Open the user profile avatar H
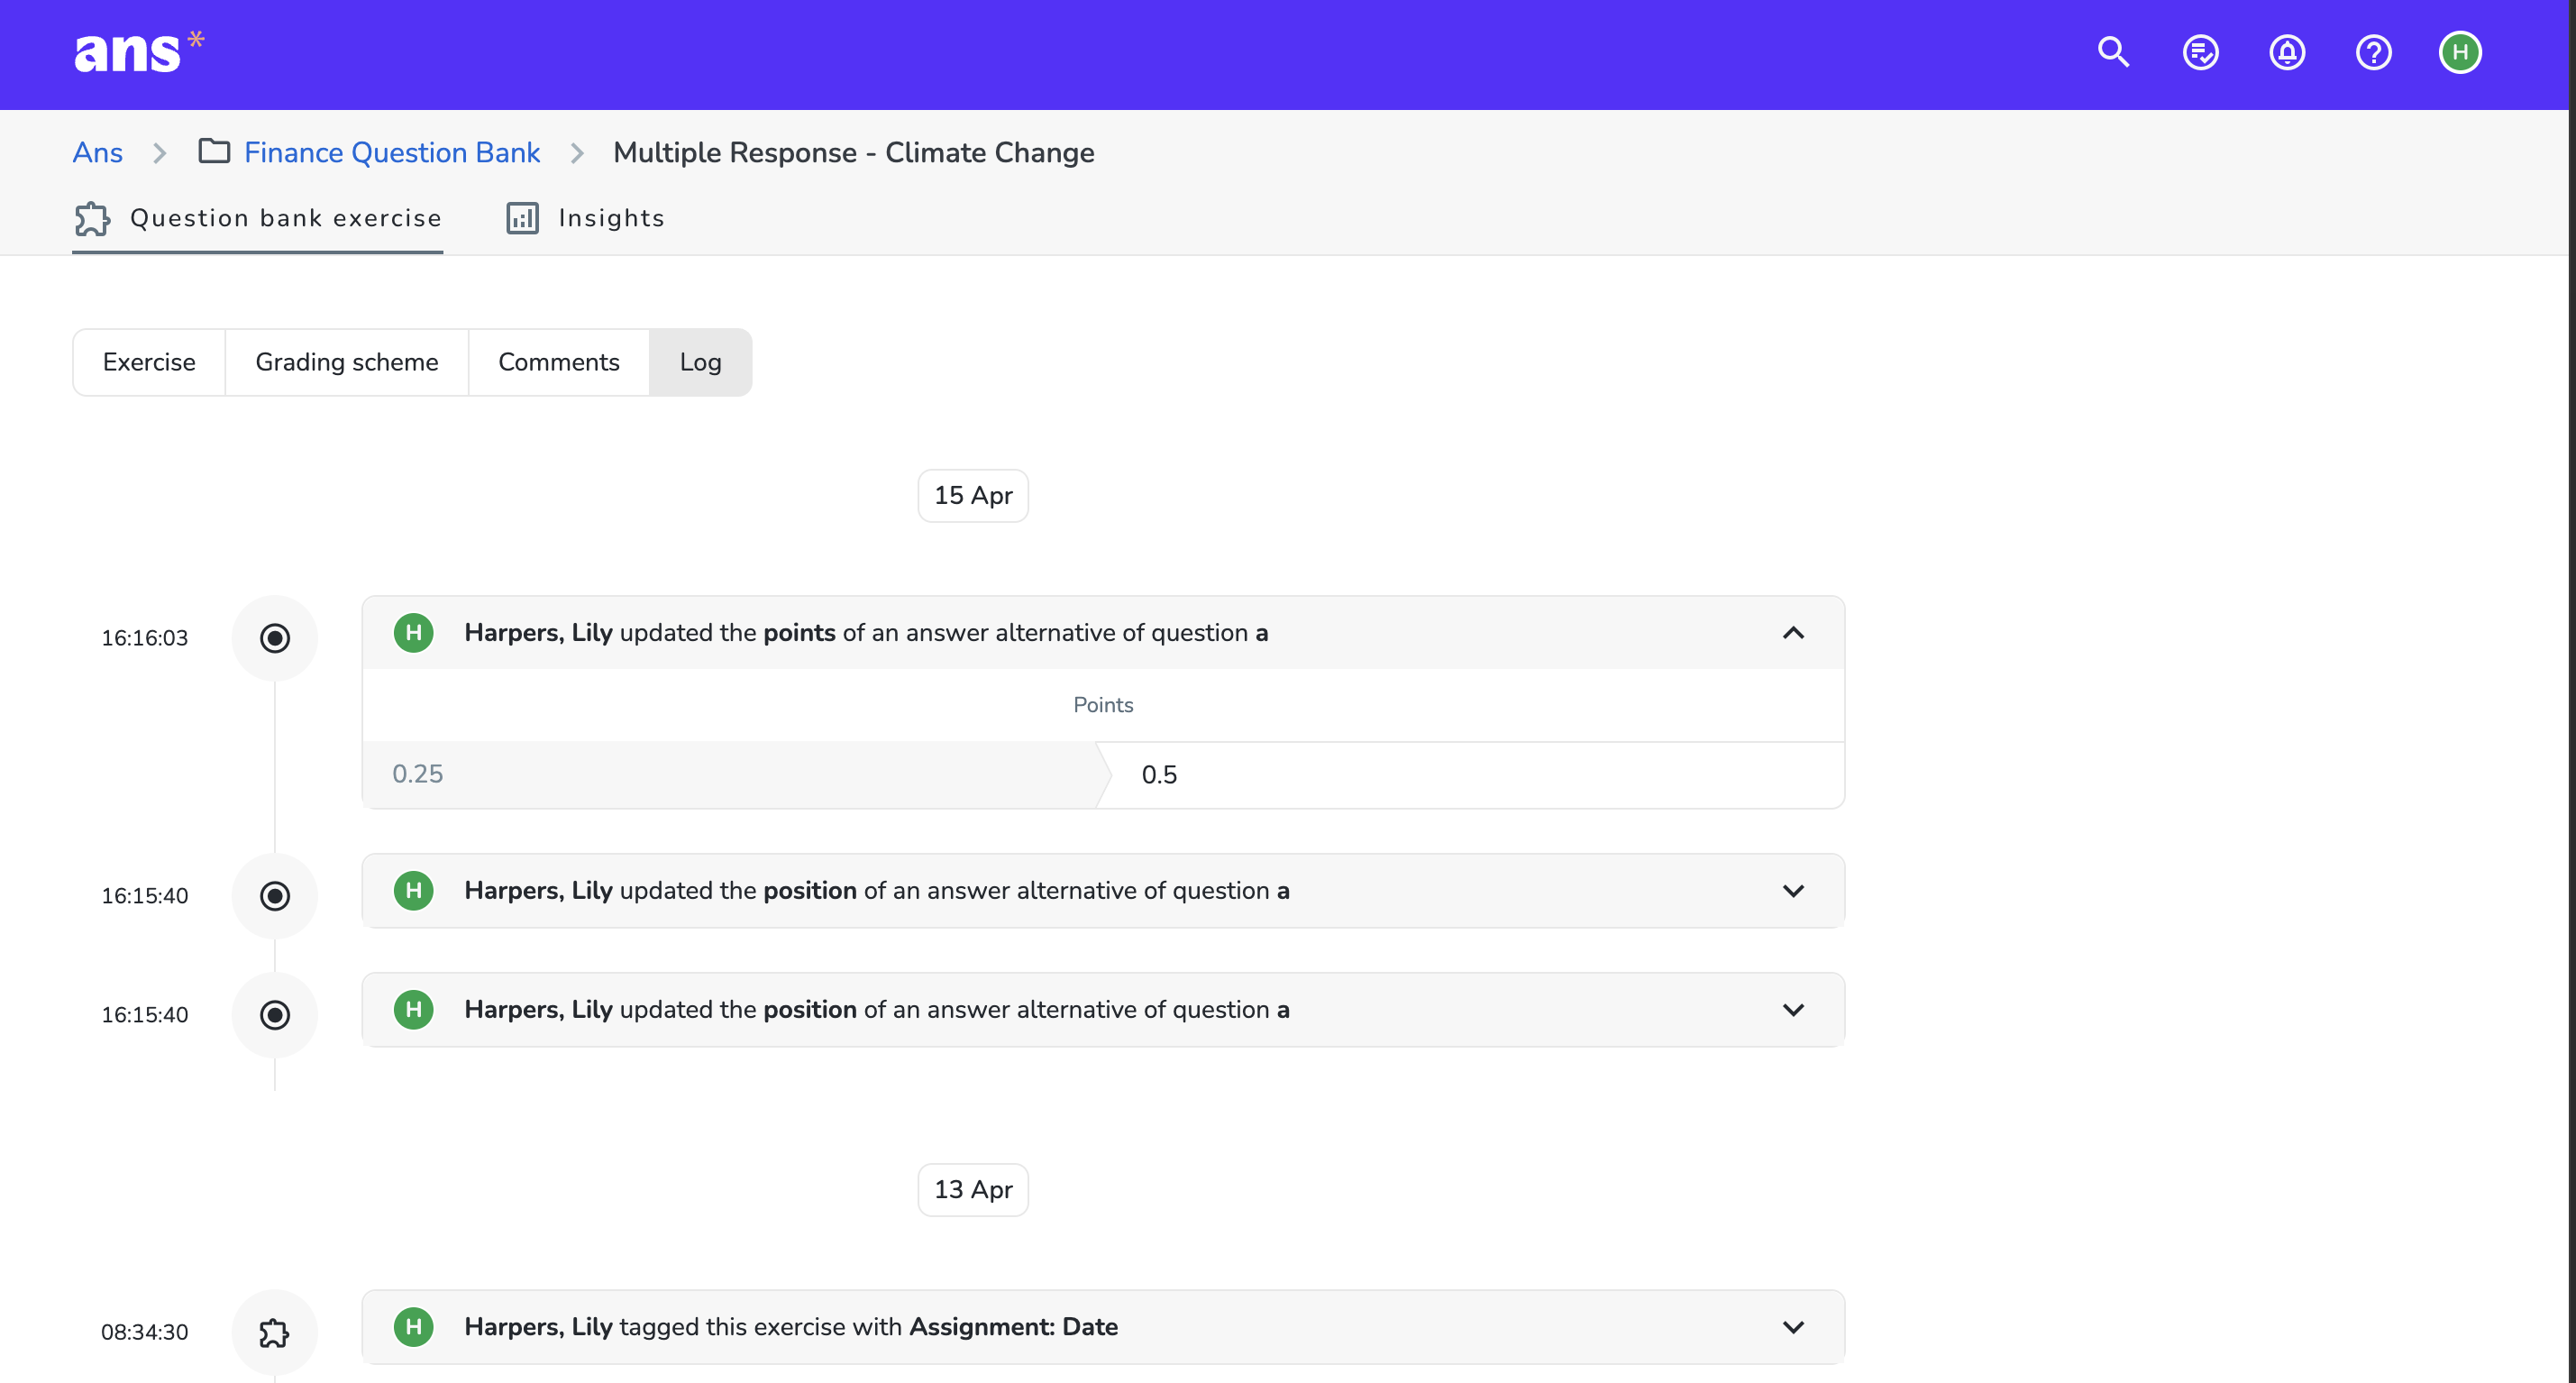2576x1383 pixels. pos(2460,52)
